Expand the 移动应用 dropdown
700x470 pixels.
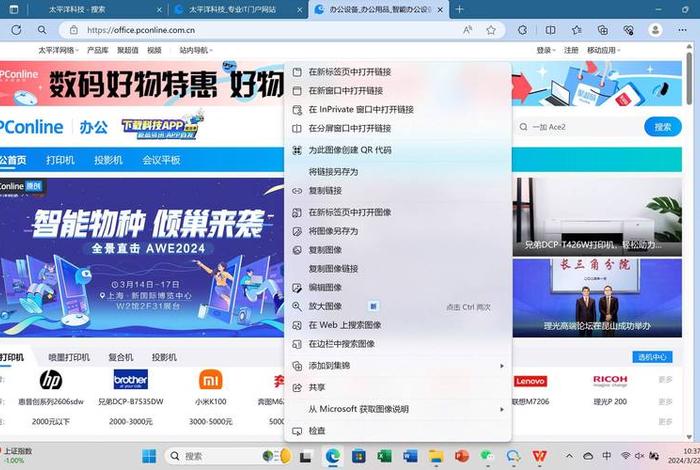click(604, 50)
